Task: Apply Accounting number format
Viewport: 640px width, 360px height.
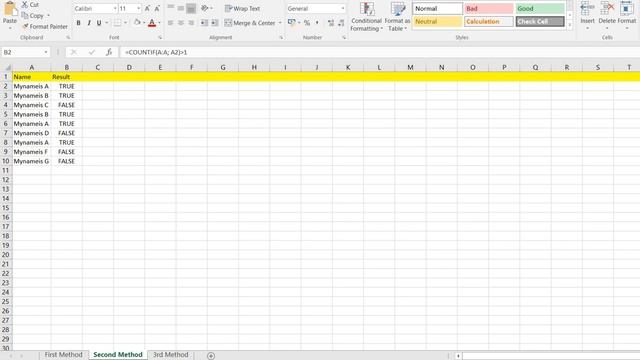Action: point(291,23)
